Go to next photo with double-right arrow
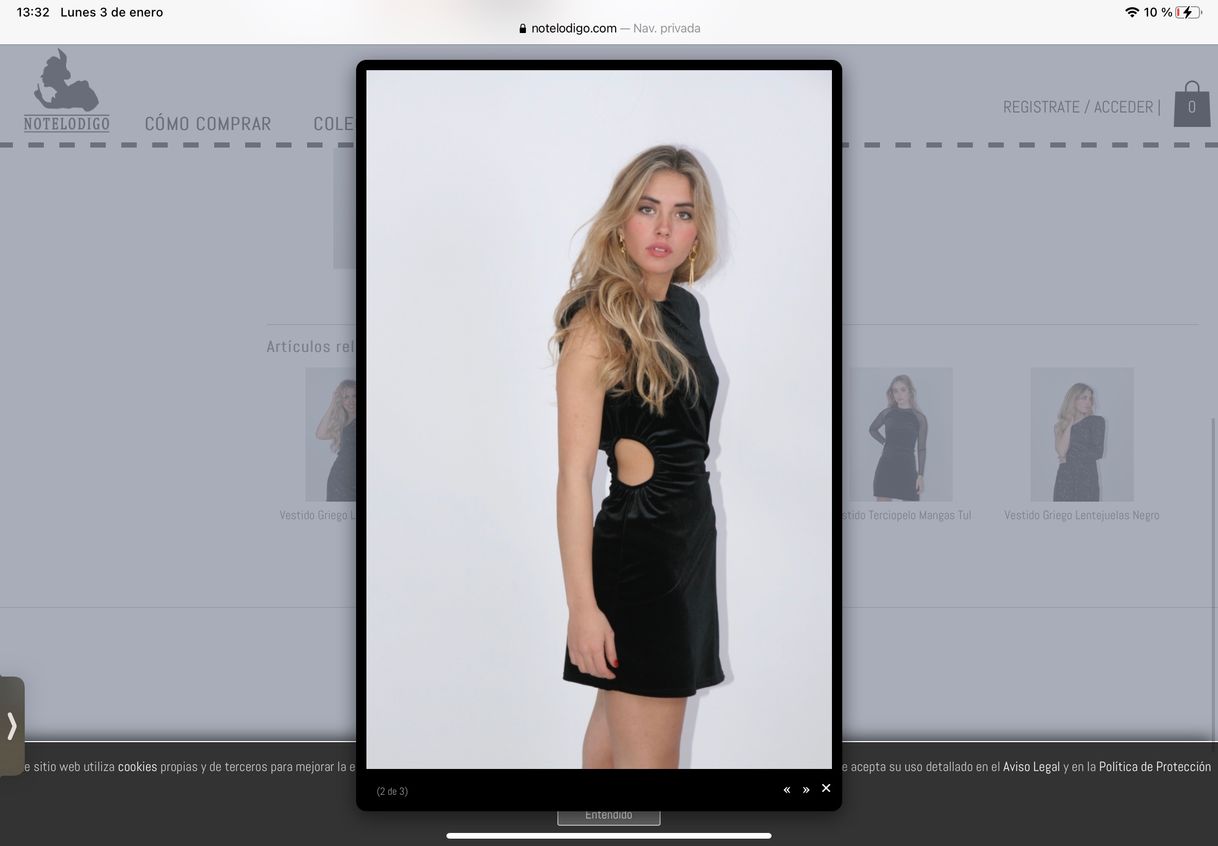 tap(806, 789)
